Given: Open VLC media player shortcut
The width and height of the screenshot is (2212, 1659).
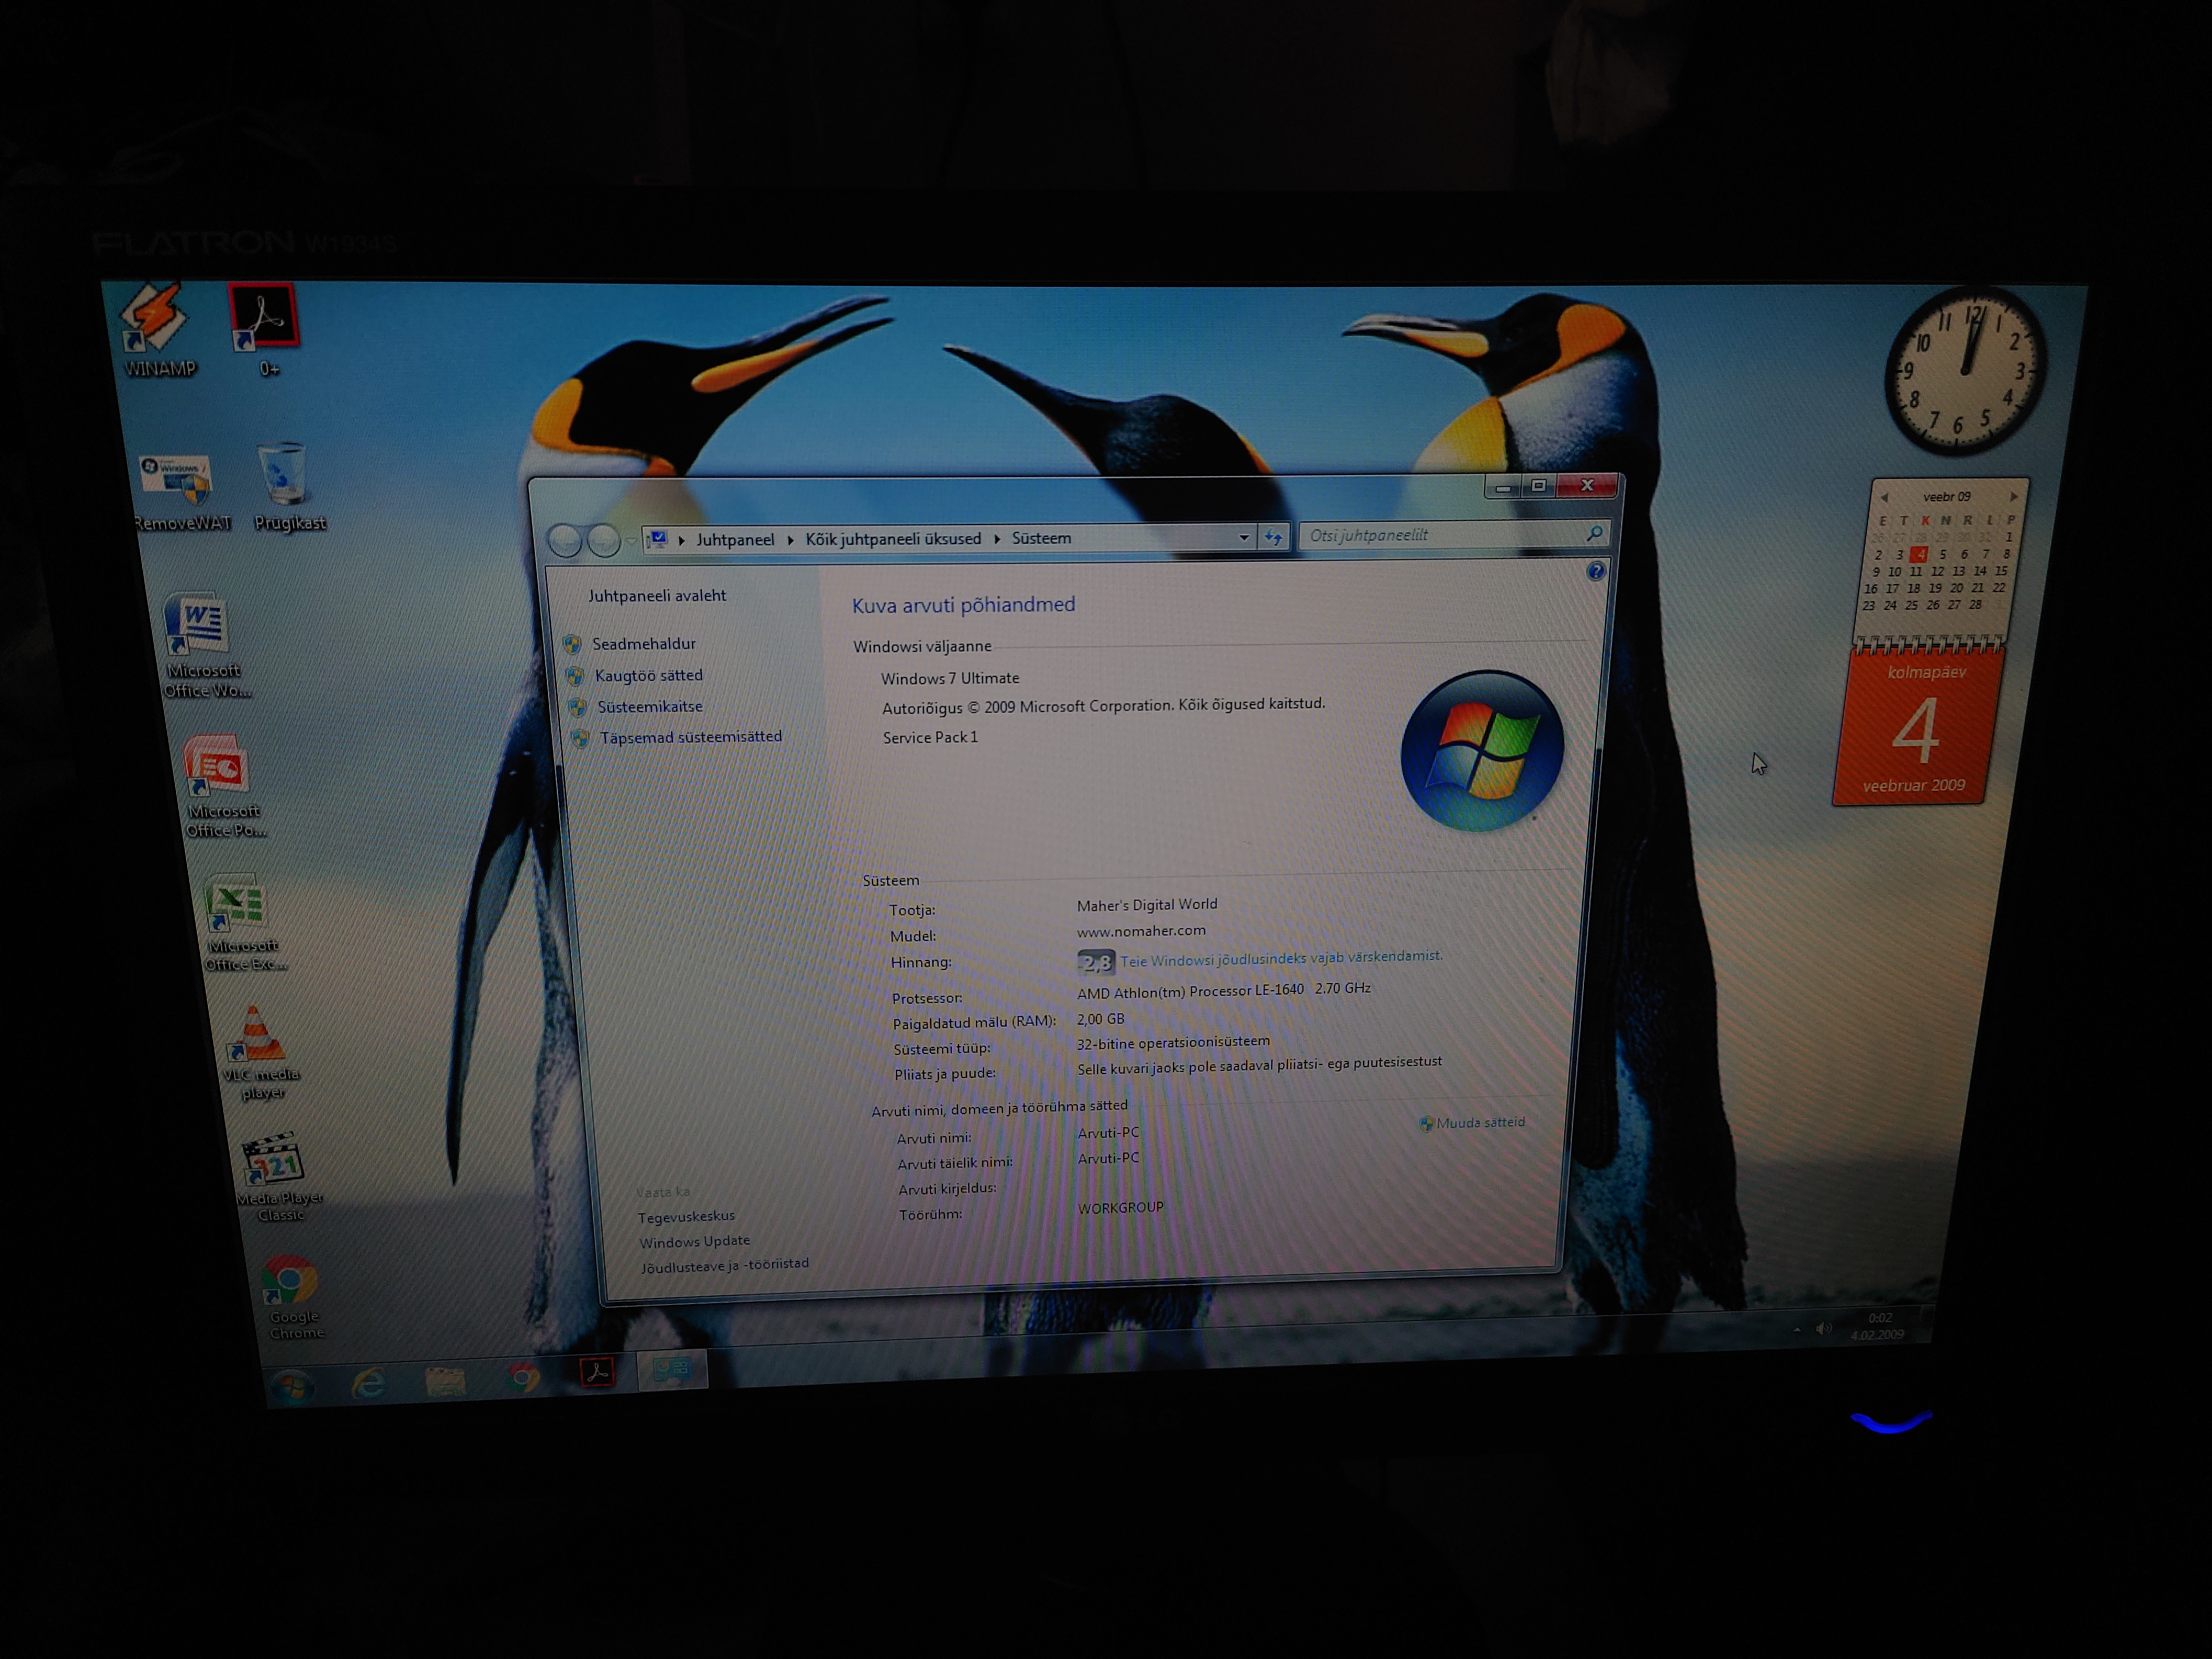Looking at the screenshot, I should [259, 1053].
